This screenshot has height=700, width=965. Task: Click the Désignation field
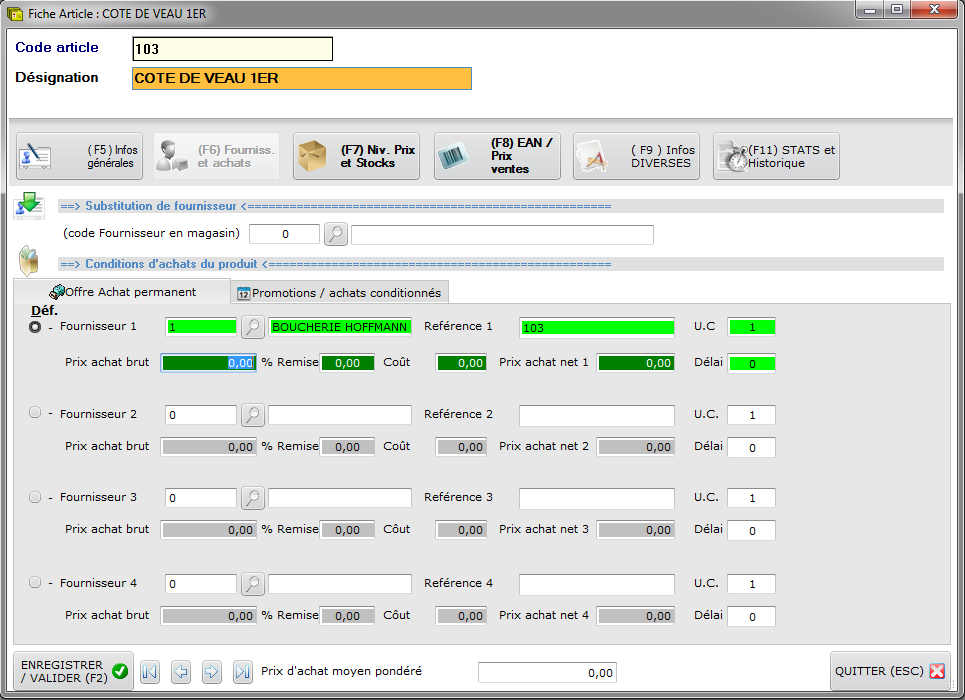tap(301, 79)
